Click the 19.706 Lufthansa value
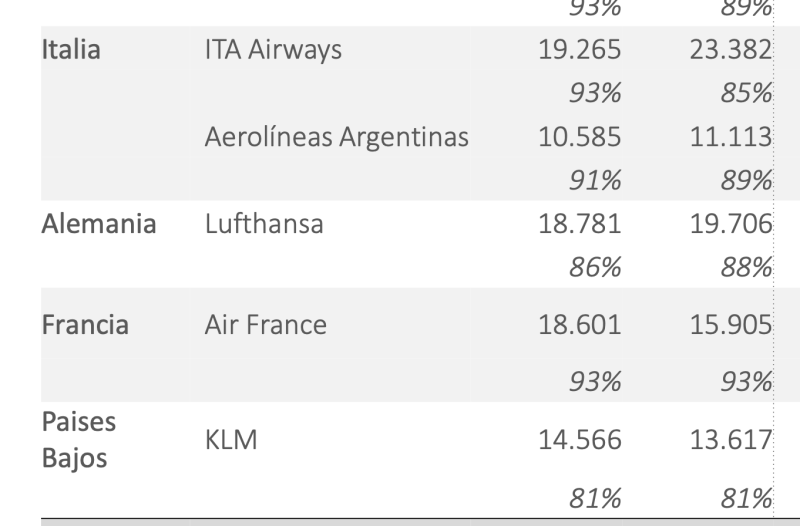Image resolution: width=800 pixels, height=526 pixels. tap(730, 224)
